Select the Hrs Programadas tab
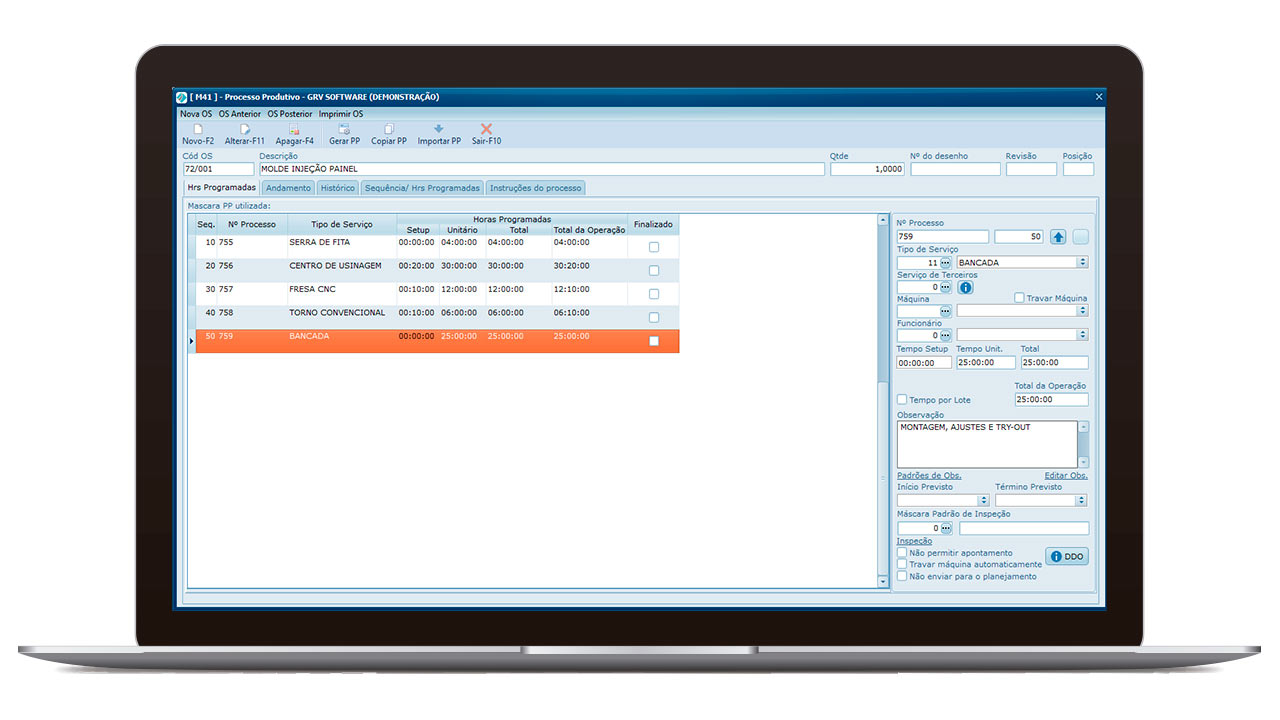1280x720 pixels. 222,187
